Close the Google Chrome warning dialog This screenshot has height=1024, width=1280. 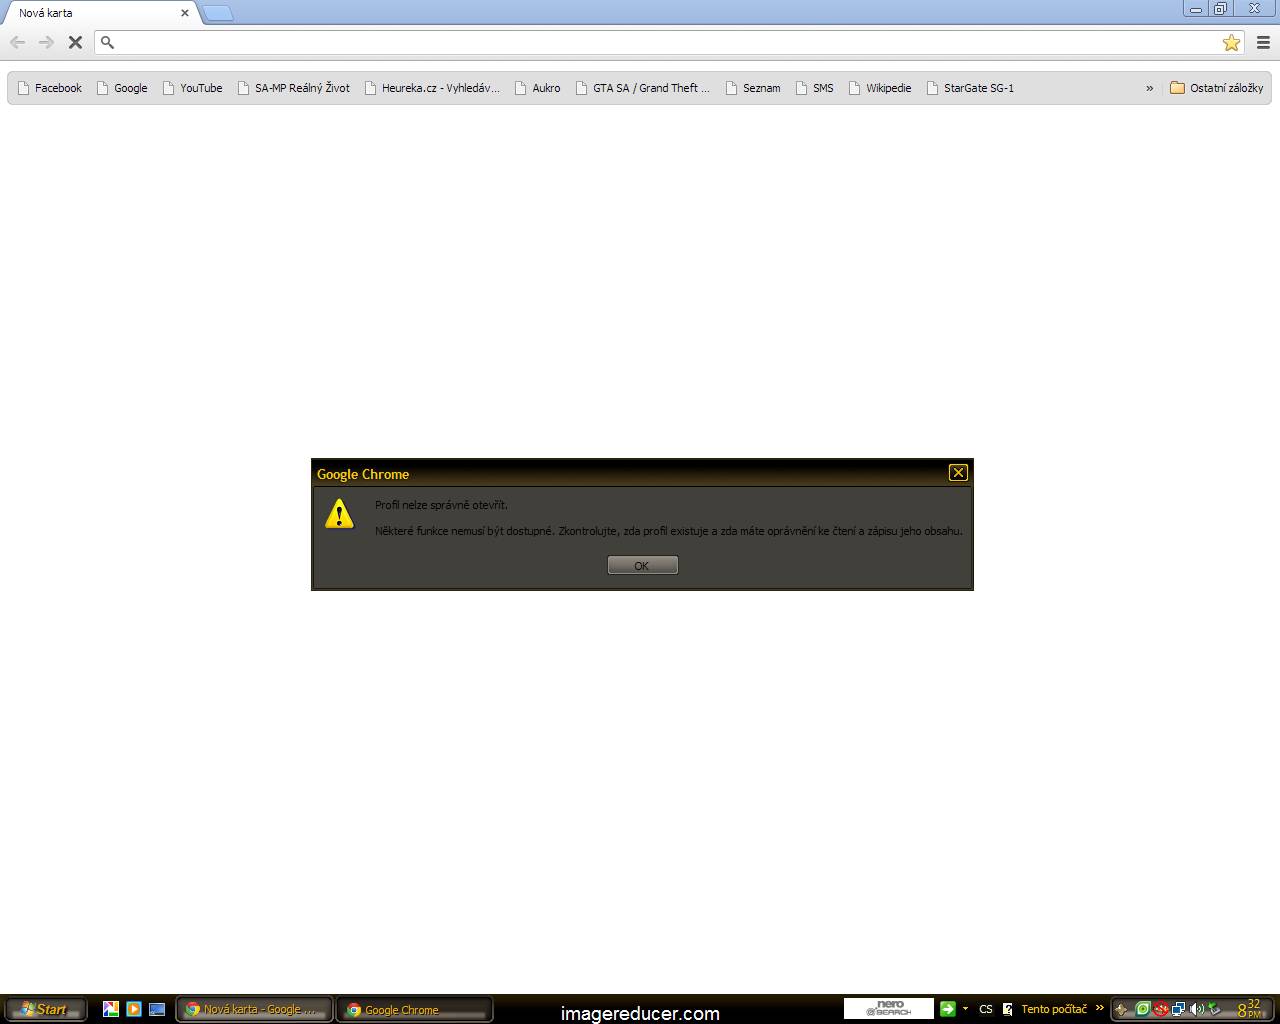click(x=958, y=472)
